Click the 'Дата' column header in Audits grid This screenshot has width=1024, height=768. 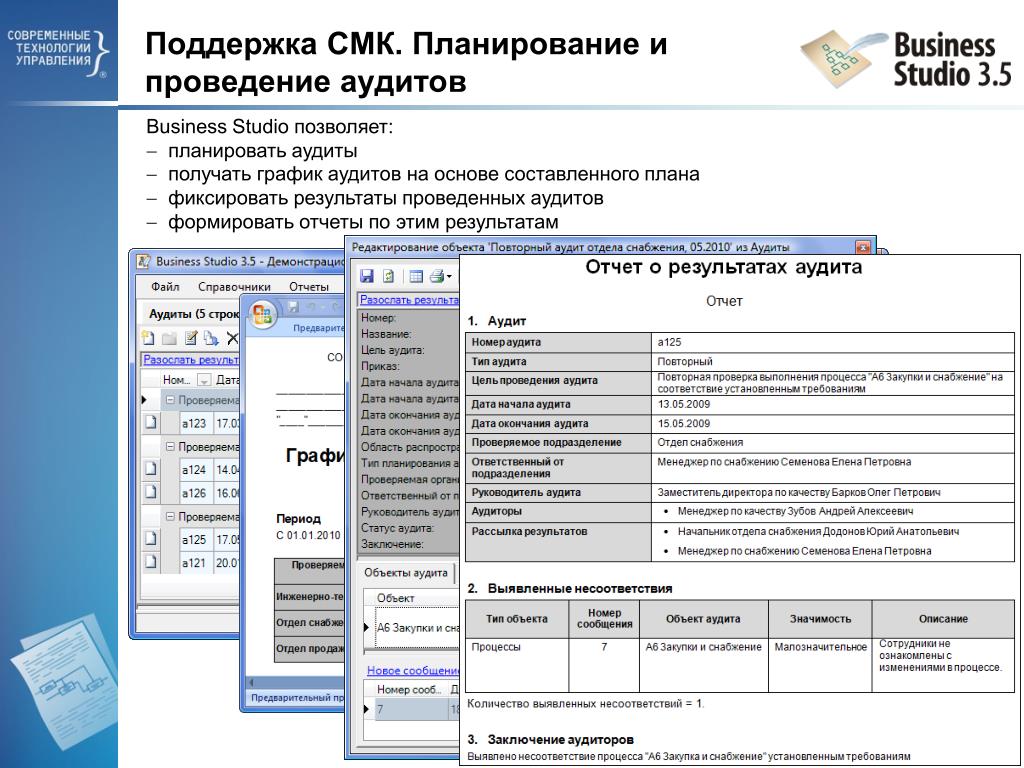tap(227, 379)
